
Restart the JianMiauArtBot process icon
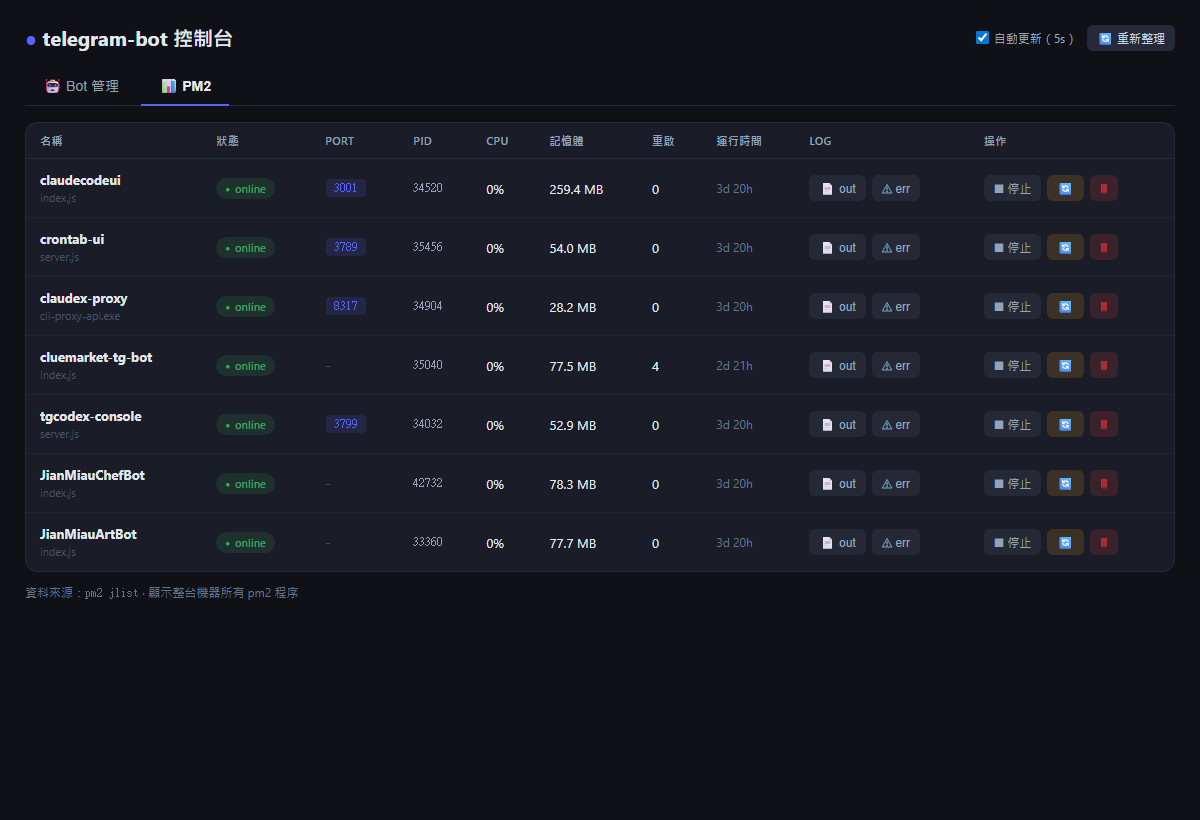pyautogui.click(x=1065, y=542)
